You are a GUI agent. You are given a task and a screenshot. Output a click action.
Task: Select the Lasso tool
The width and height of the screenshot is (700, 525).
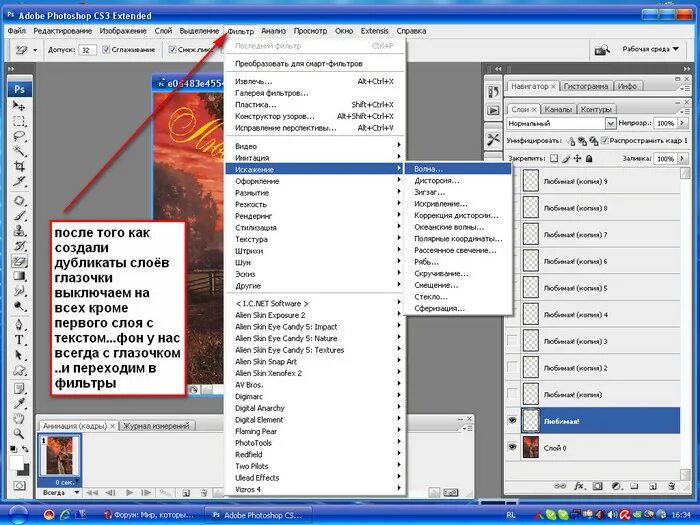pos(19,136)
